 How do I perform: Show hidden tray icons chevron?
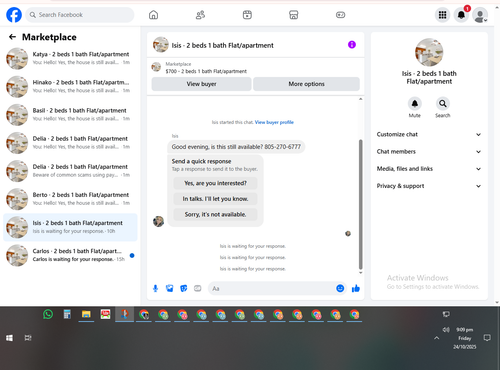tap(436, 338)
